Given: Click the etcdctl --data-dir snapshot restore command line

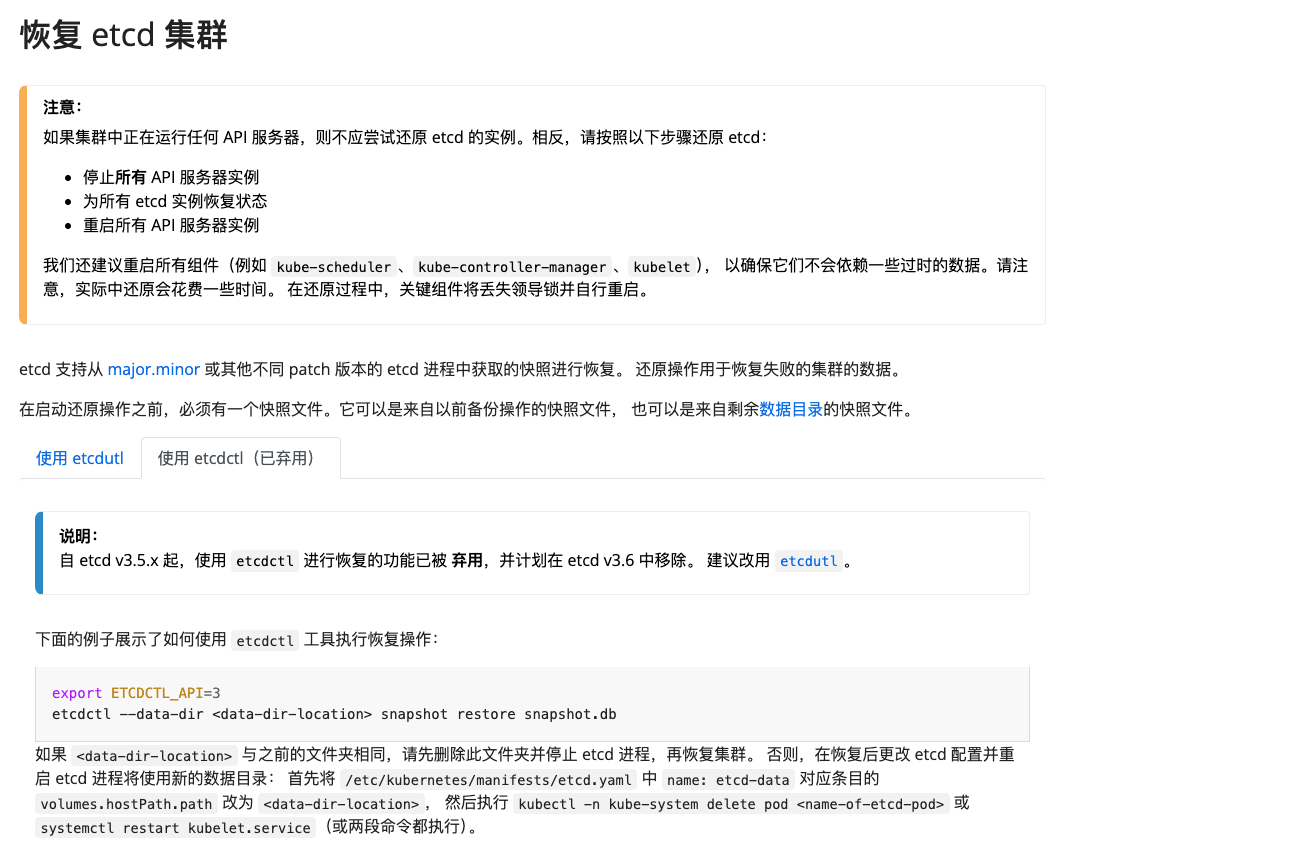Looking at the screenshot, I should pos(334,714).
